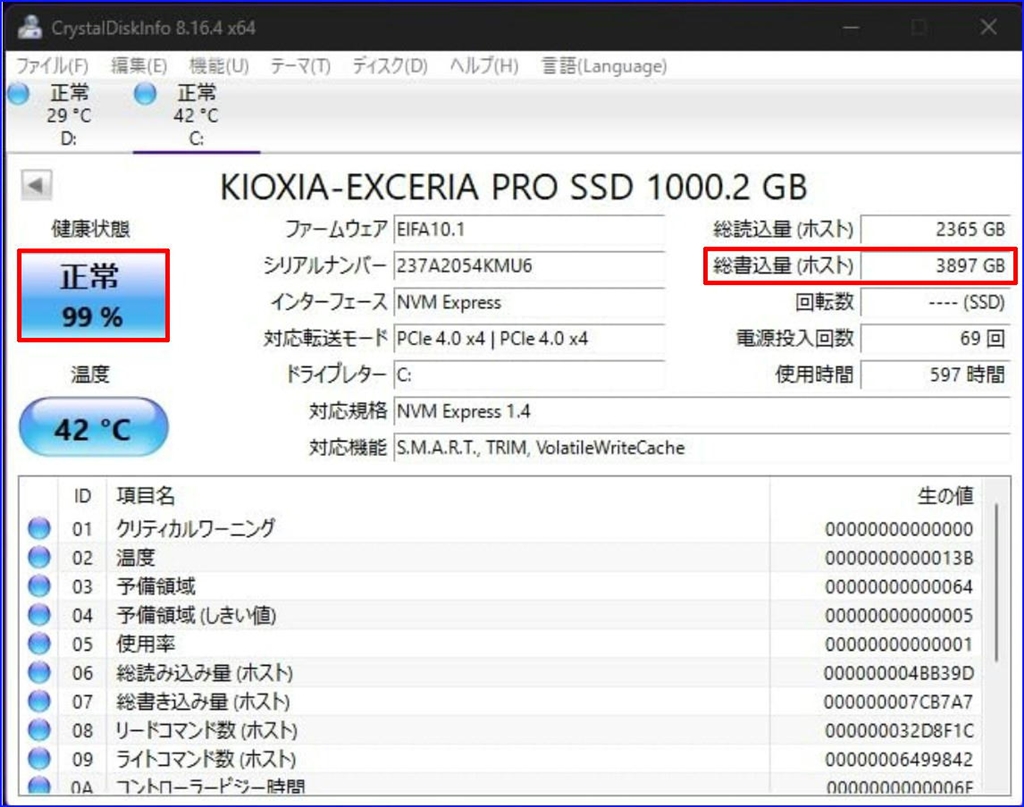Click the previous disk arrow button
The width and height of the screenshot is (1024, 807).
[36, 185]
